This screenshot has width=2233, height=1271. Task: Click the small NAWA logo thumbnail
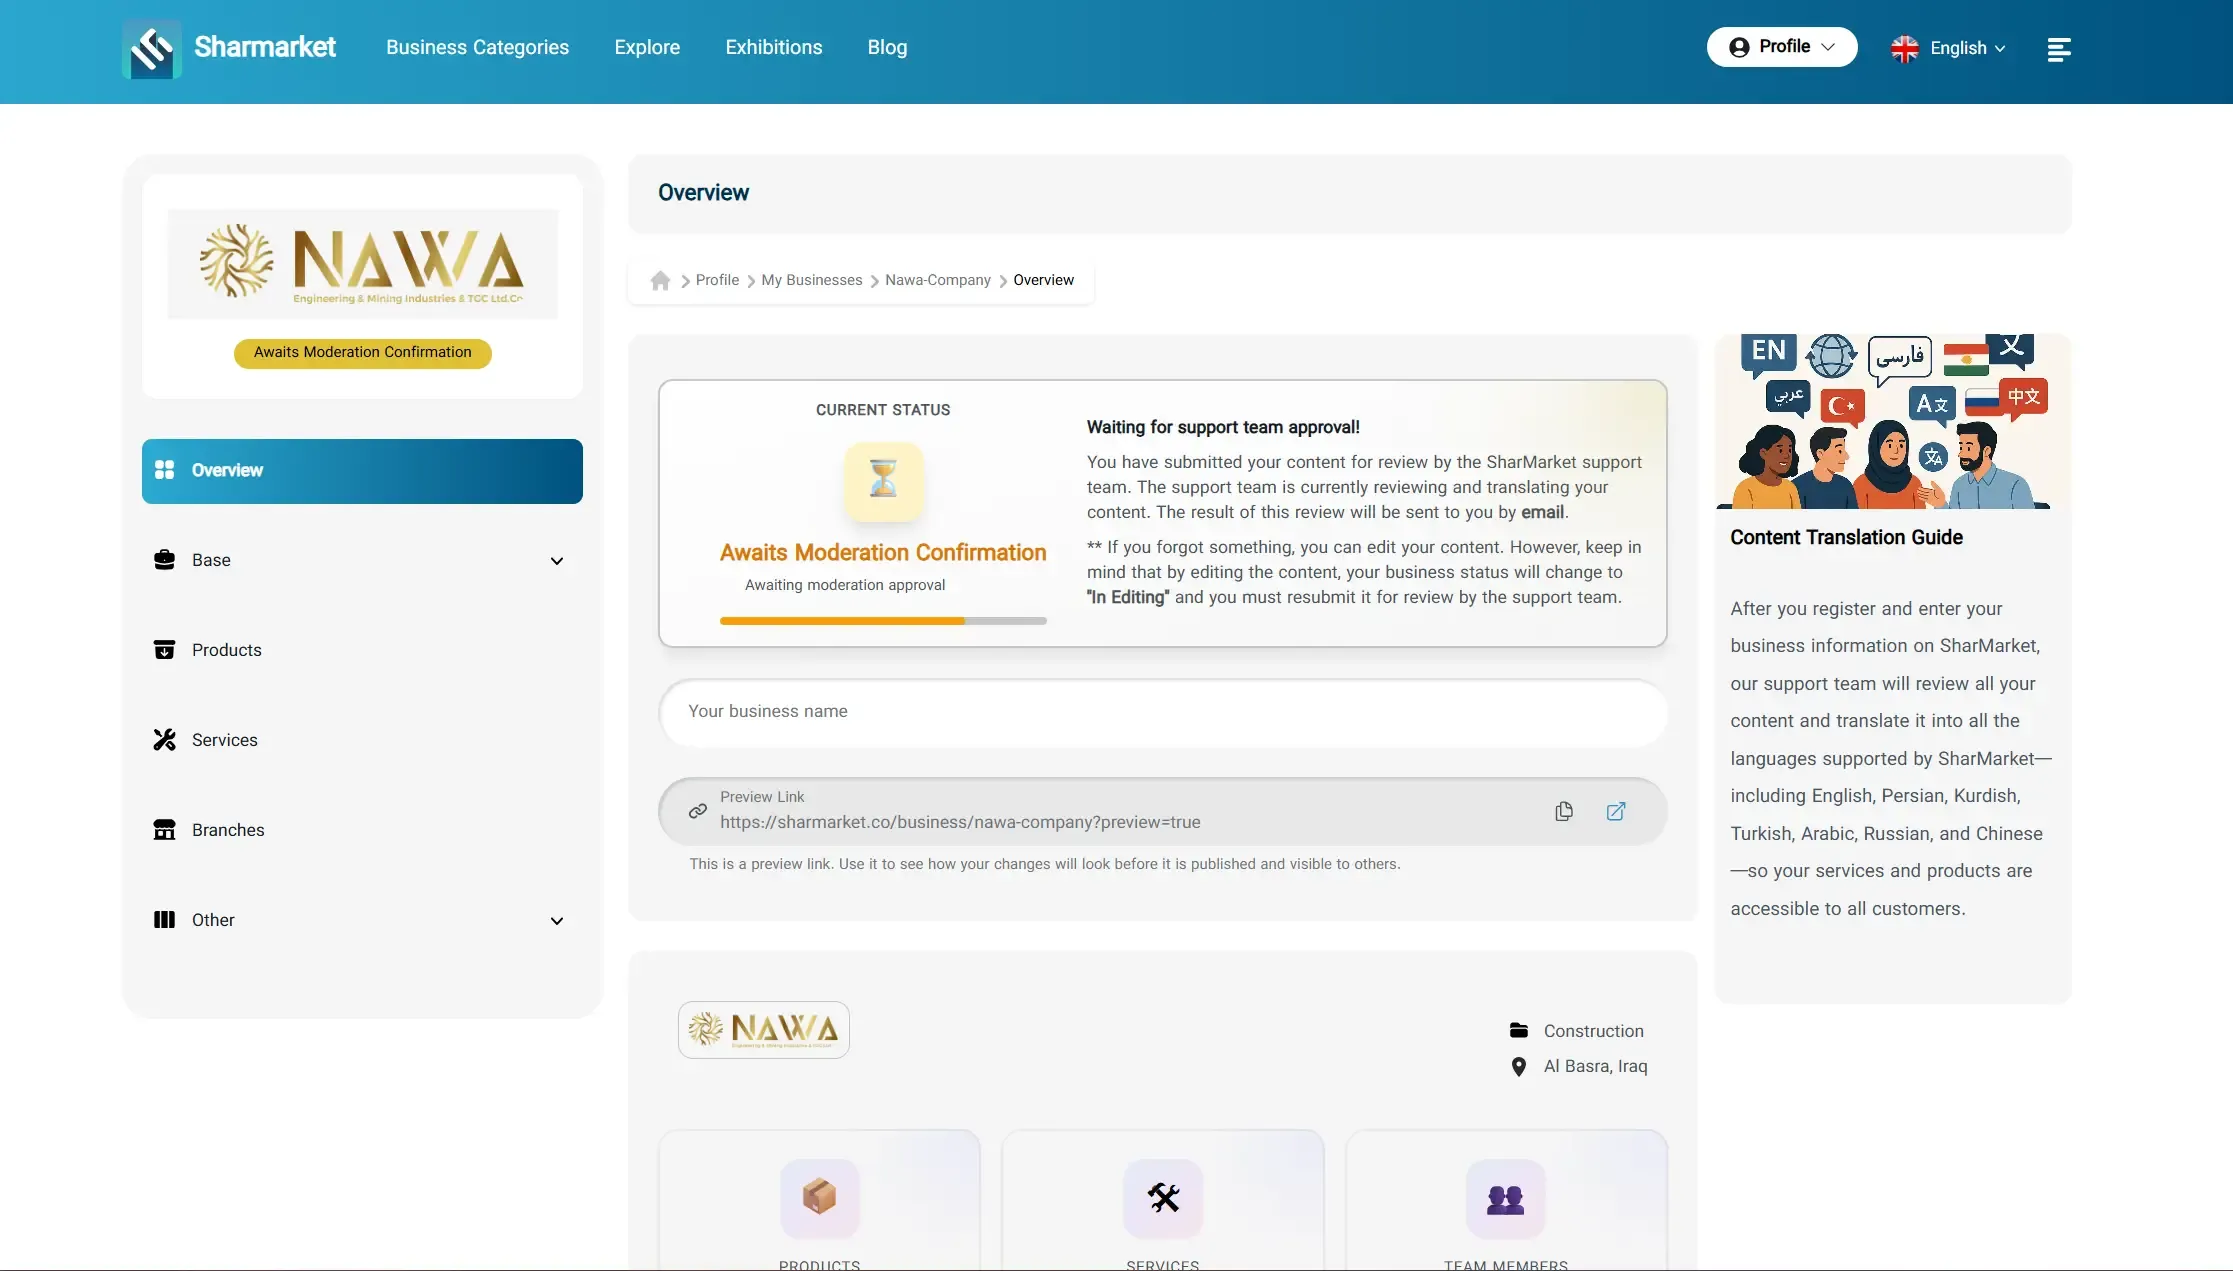764,1030
